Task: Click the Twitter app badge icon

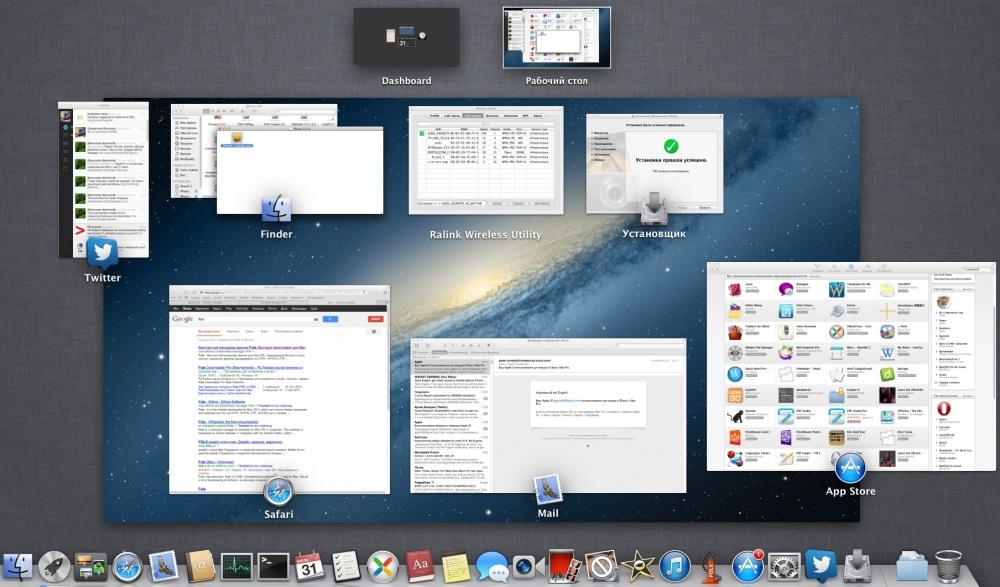Action: [x=102, y=253]
